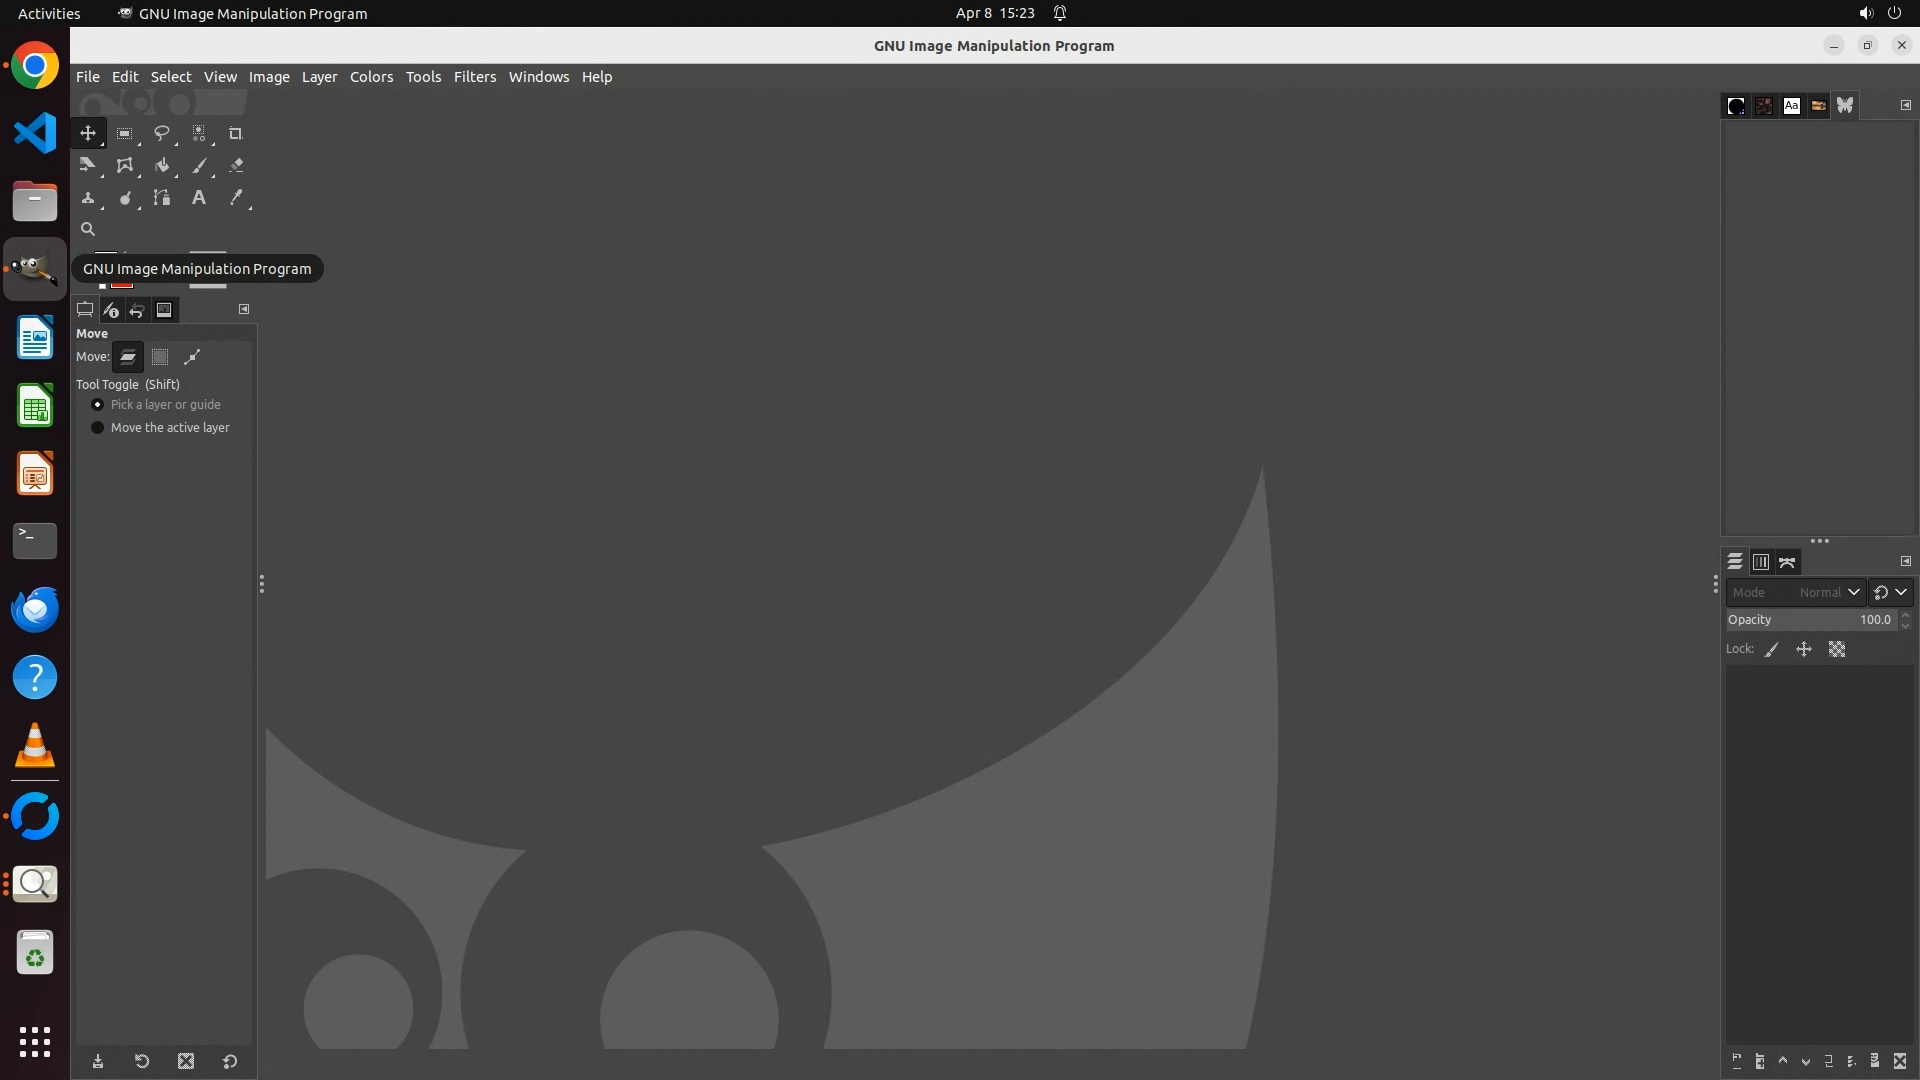1920x1080 pixels.
Task: Enable 'Move the active layer' option
Action: click(x=98, y=428)
